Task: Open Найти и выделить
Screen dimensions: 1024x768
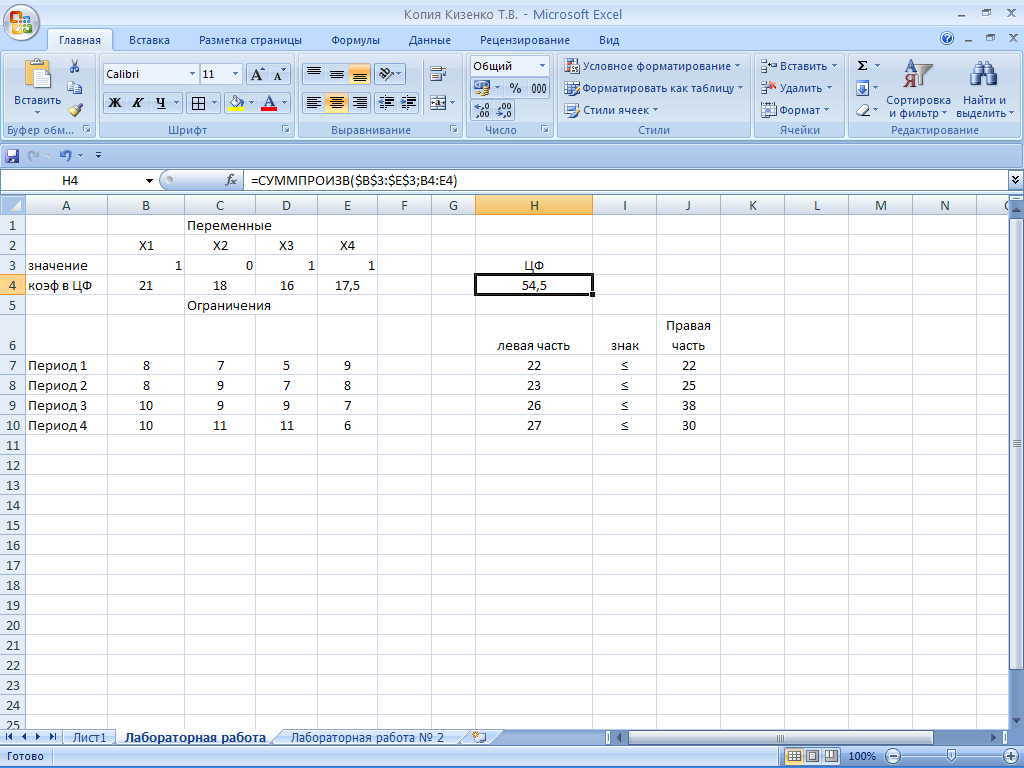Action: [984, 89]
